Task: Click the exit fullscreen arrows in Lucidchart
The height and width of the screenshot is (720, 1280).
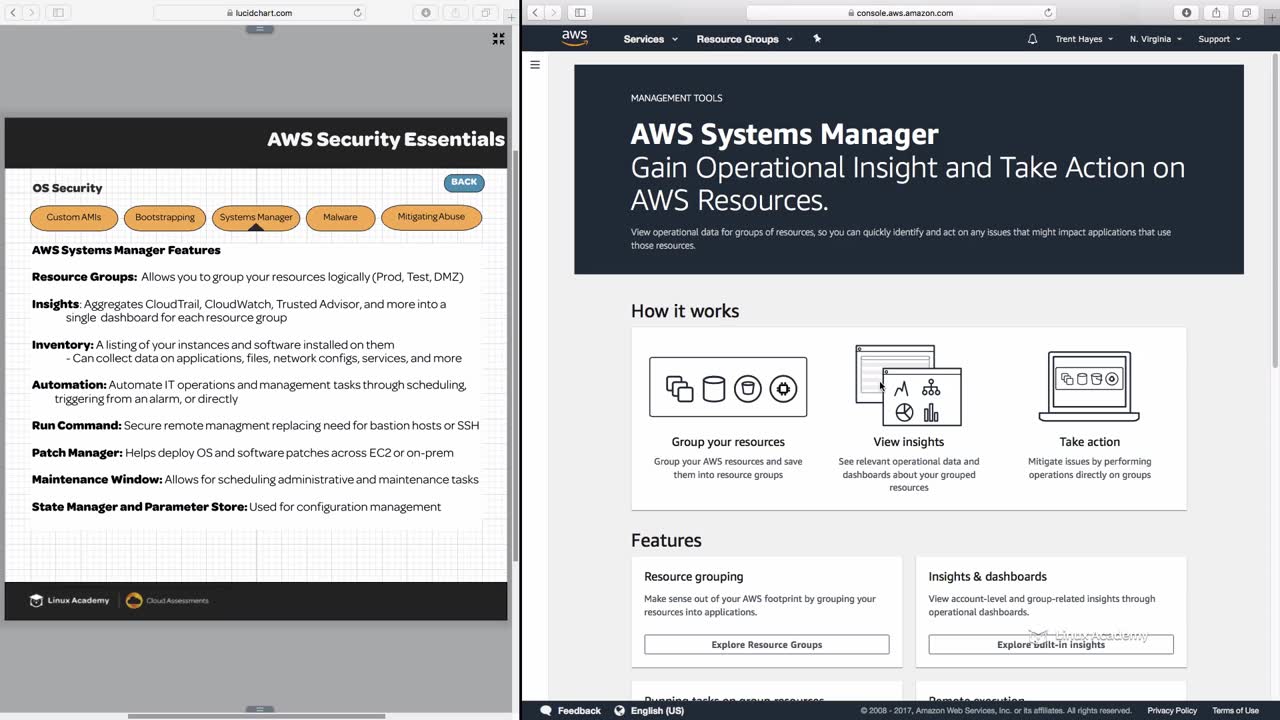Action: pyautogui.click(x=498, y=39)
